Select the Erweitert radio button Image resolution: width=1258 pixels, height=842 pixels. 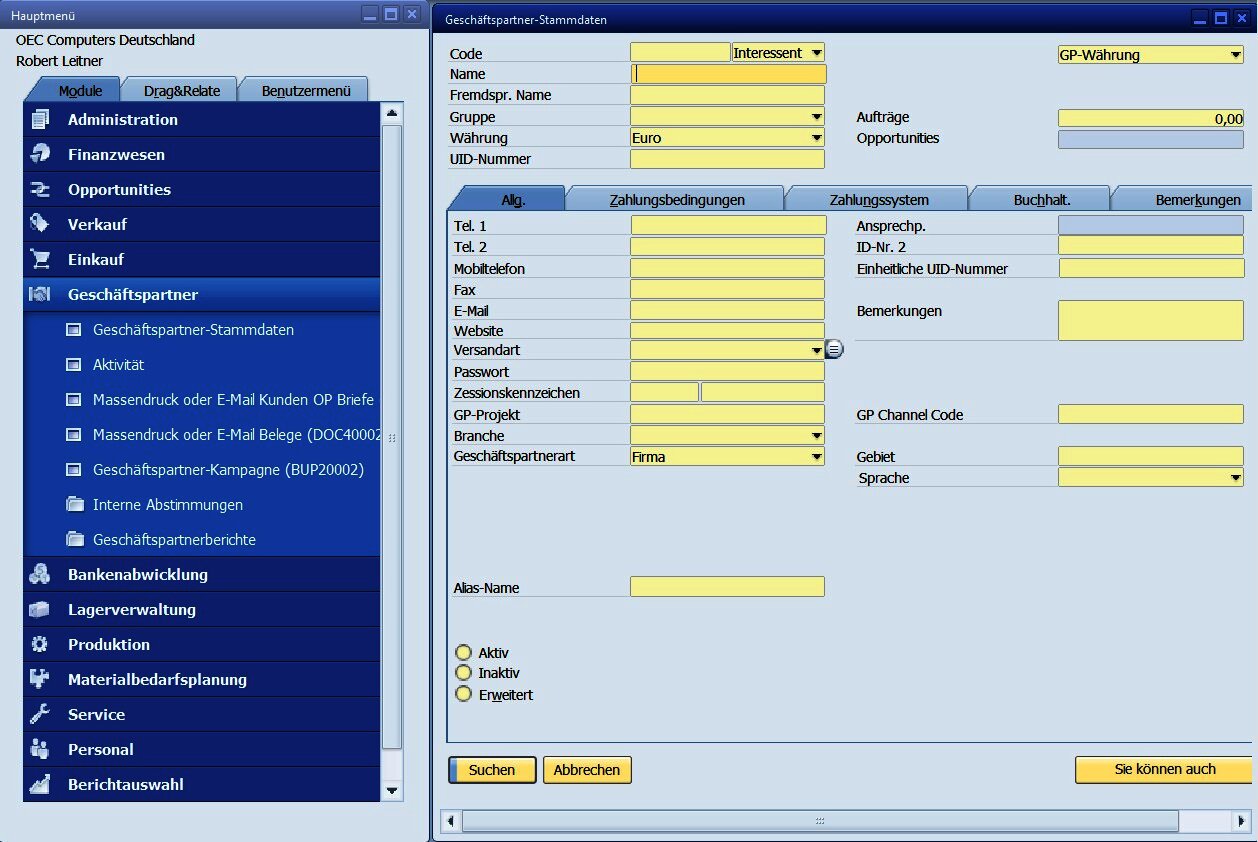[x=463, y=694]
